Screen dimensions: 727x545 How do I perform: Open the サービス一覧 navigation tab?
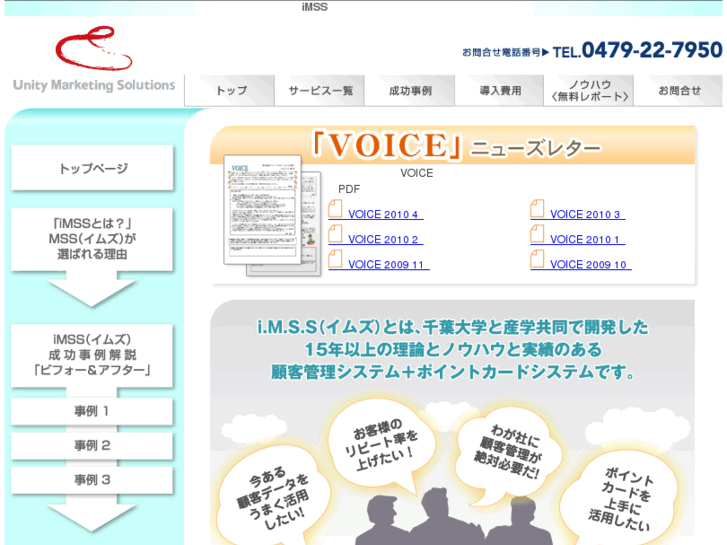tap(320, 90)
